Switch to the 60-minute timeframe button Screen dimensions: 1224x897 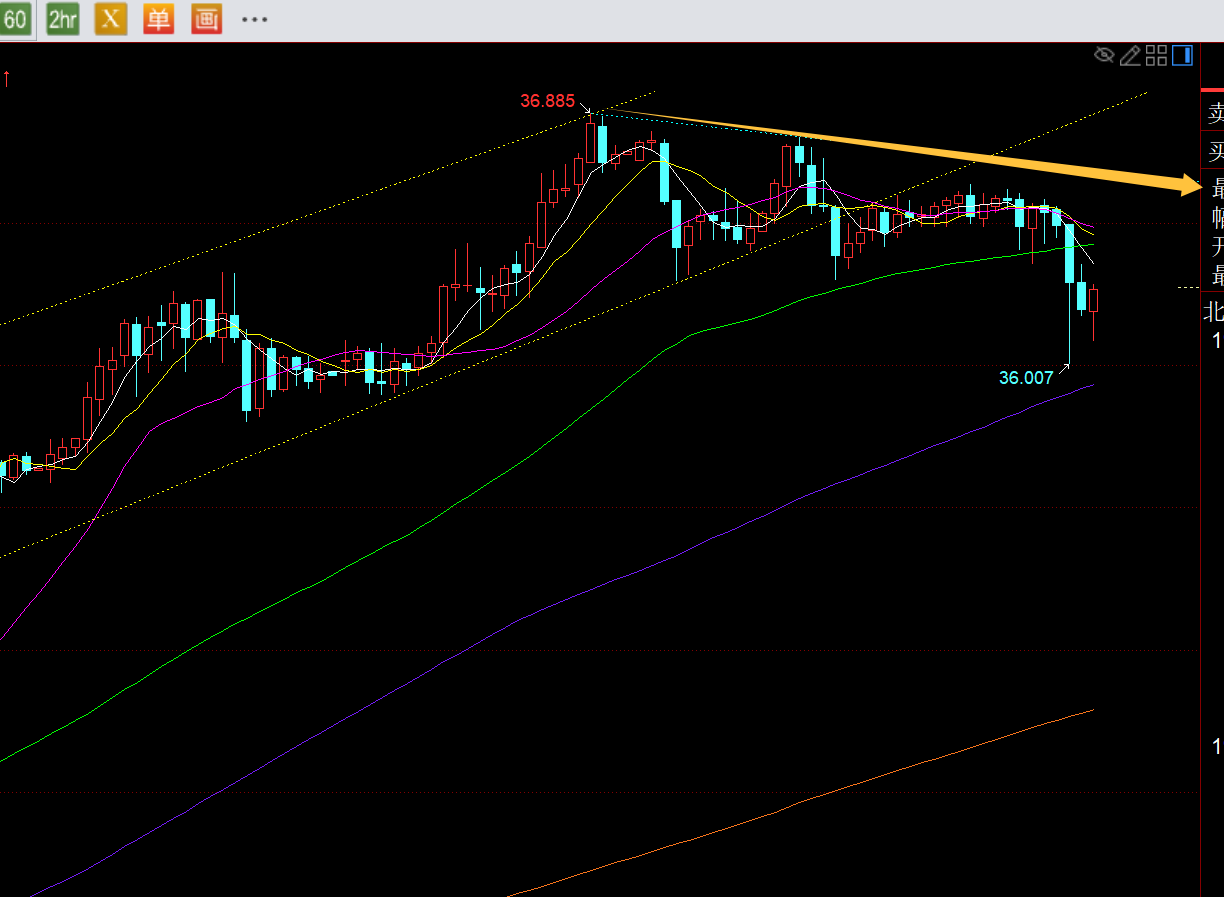click(16, 18)
